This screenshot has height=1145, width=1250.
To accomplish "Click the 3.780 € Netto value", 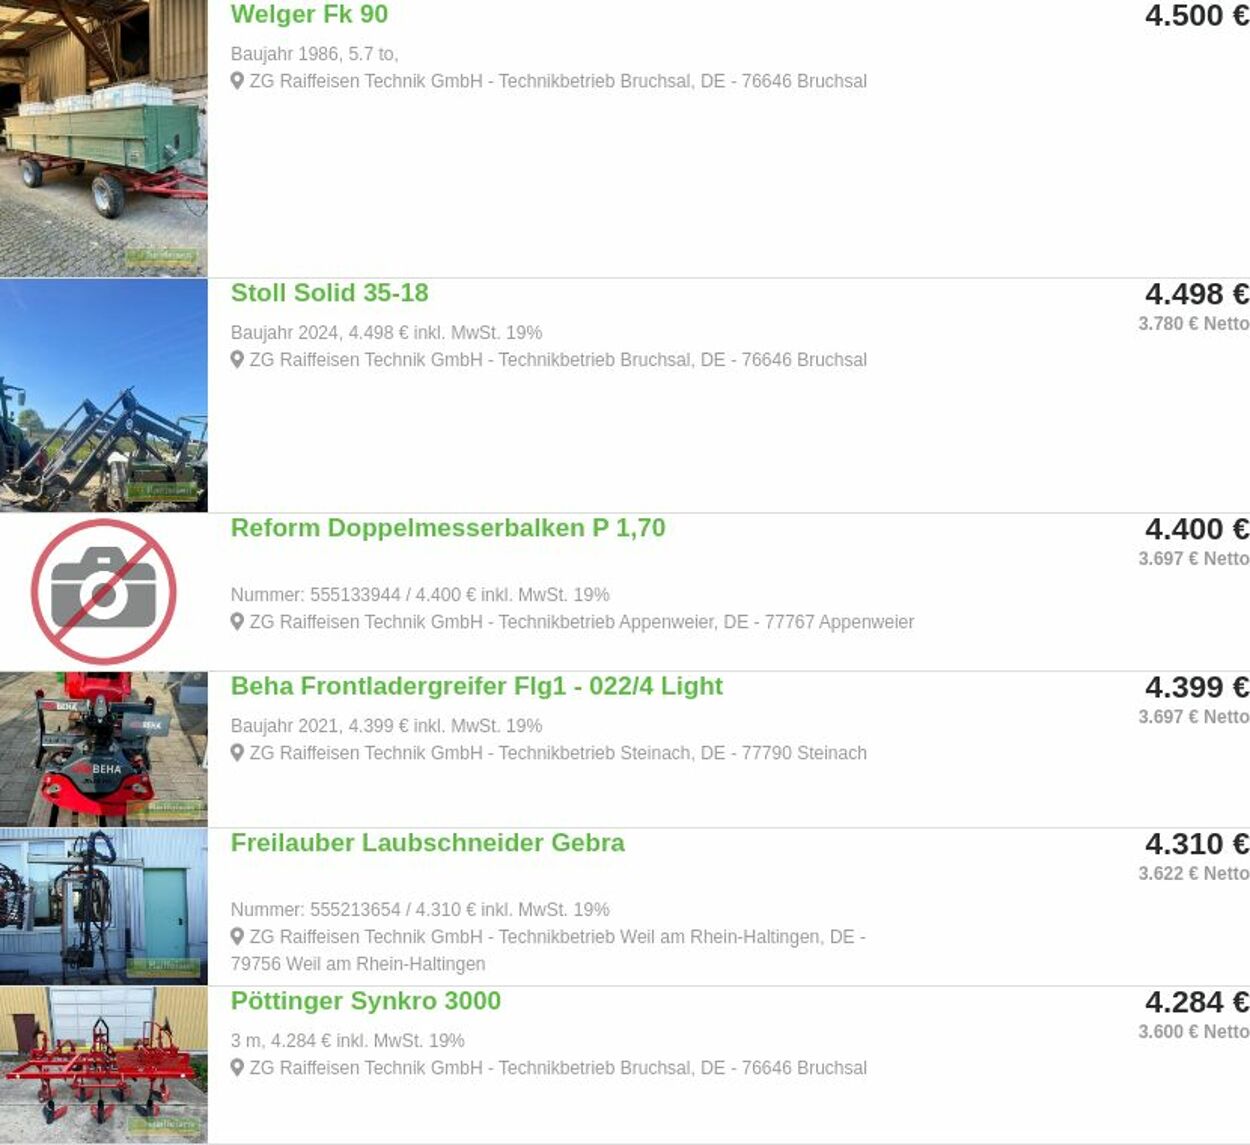I will [1194, 324].
